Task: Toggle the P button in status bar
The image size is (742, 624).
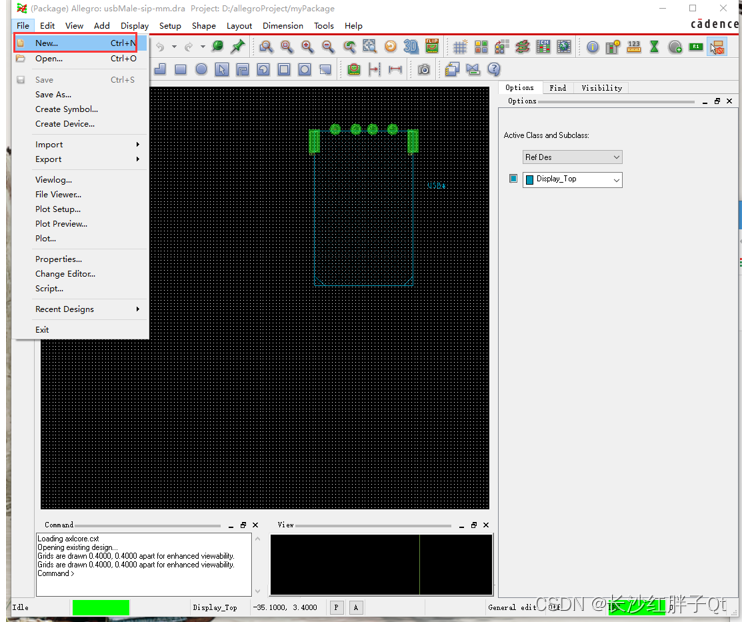Action: (336, 607)
